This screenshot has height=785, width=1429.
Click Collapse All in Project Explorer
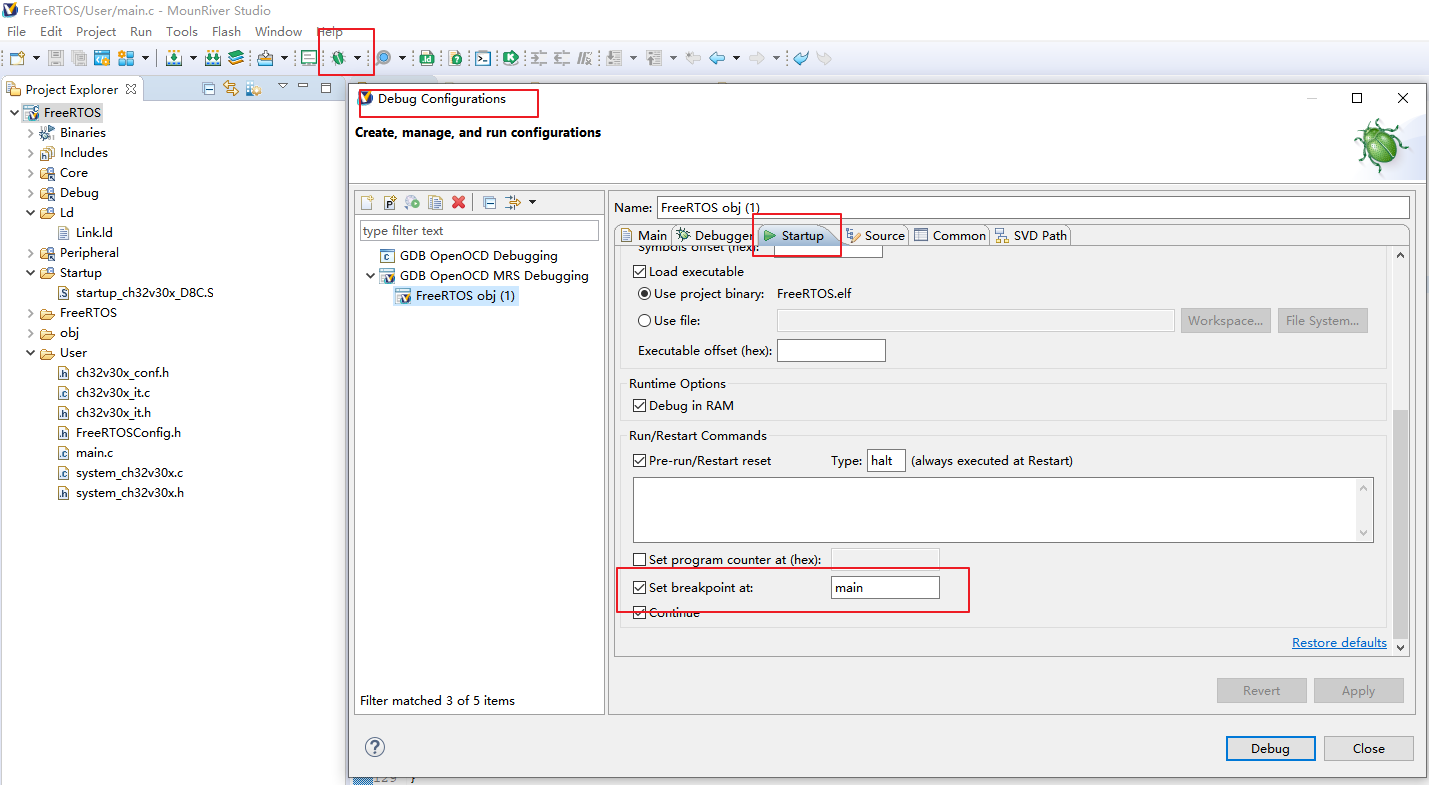209,89
